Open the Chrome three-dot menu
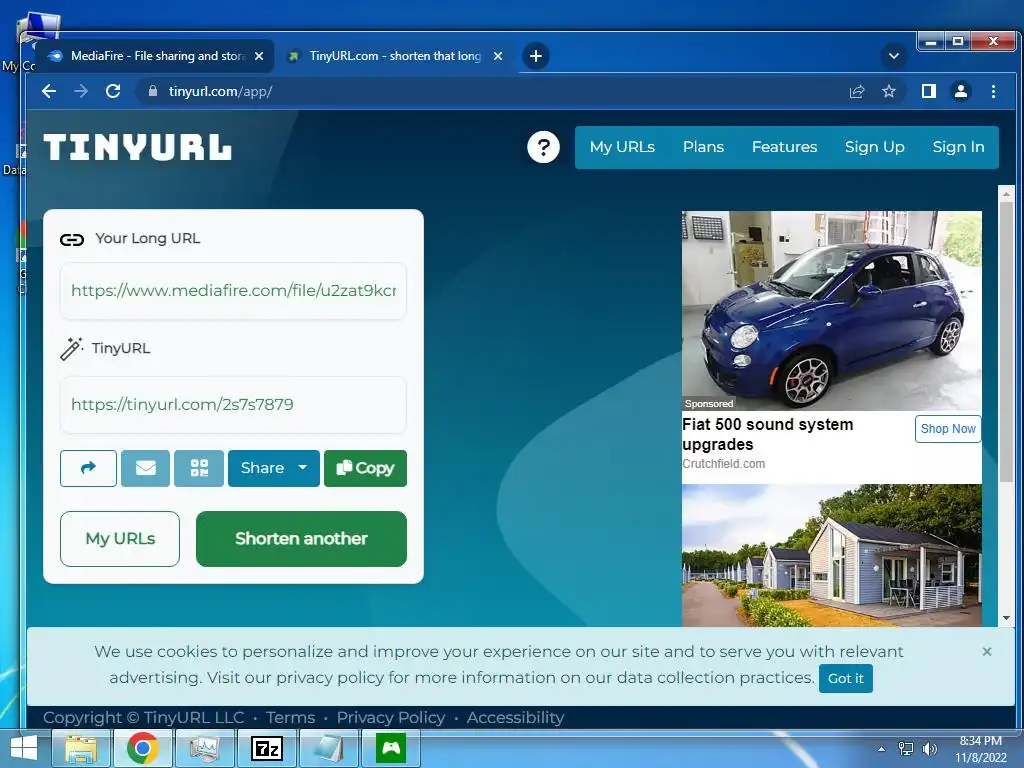This screenshot has width=1024, height=768. pos(993,91)
